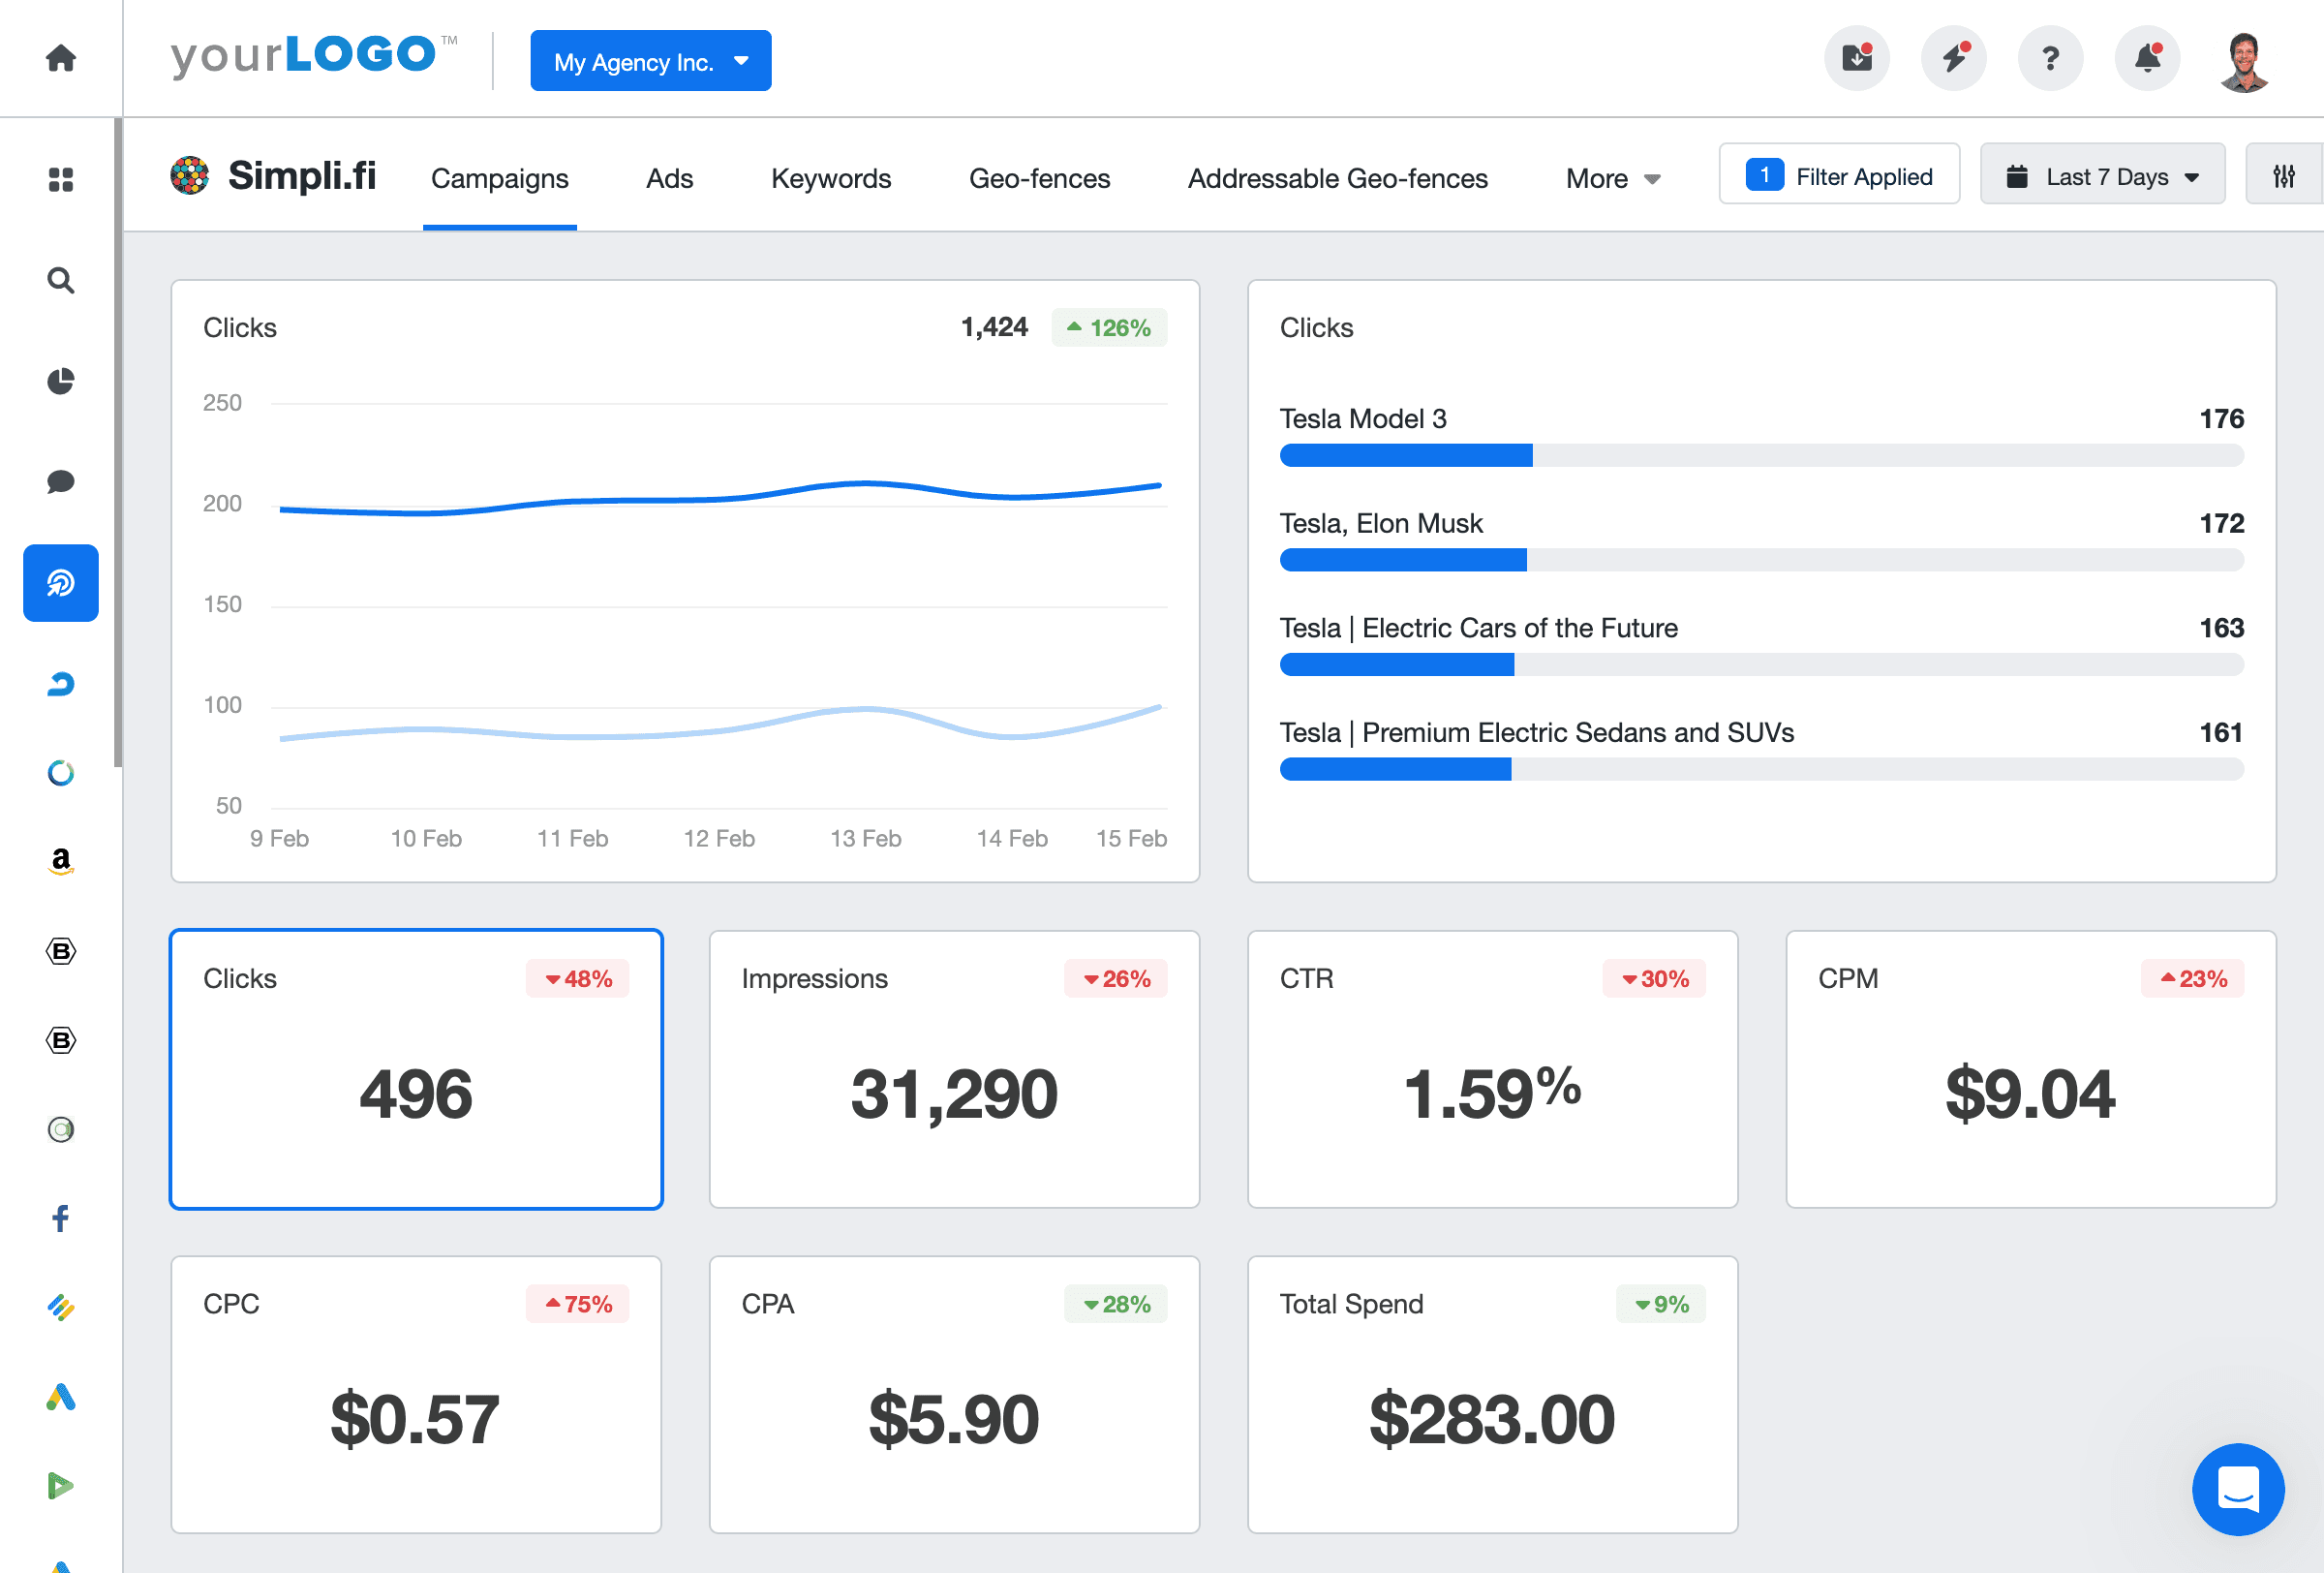The height and width of the screenshot is (1573, 2324).
Task: Expand the Last 7 Days date selector
Action: [x=2101, y=175]
